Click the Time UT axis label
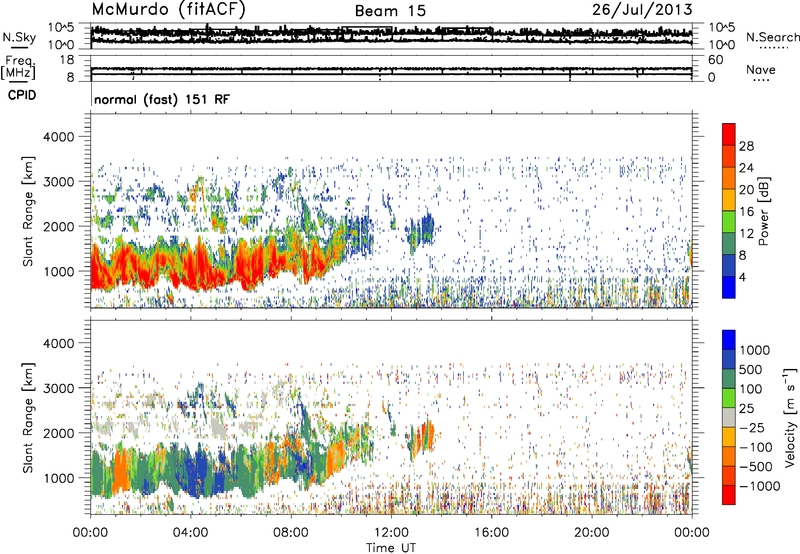 [x=391, y=548]
